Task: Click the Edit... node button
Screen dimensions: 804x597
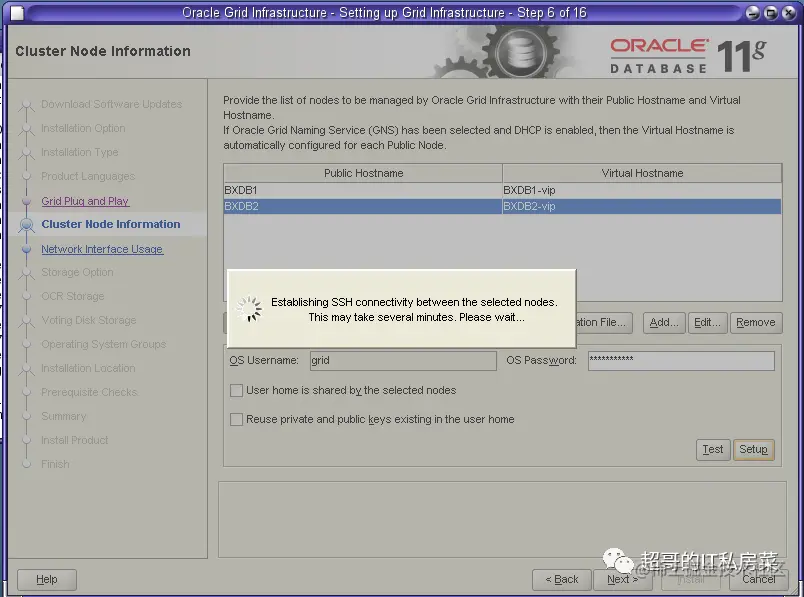Action: (x=707, y=323)
